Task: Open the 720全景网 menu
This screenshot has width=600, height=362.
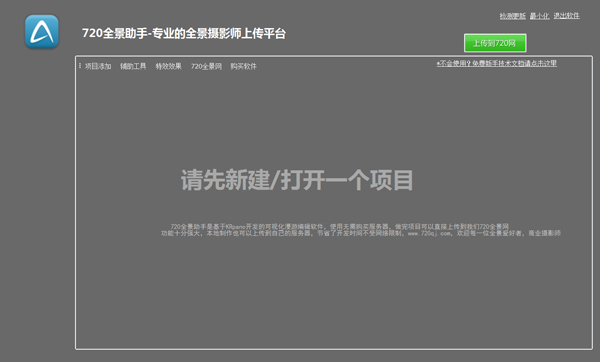Action: coord(206,67)
